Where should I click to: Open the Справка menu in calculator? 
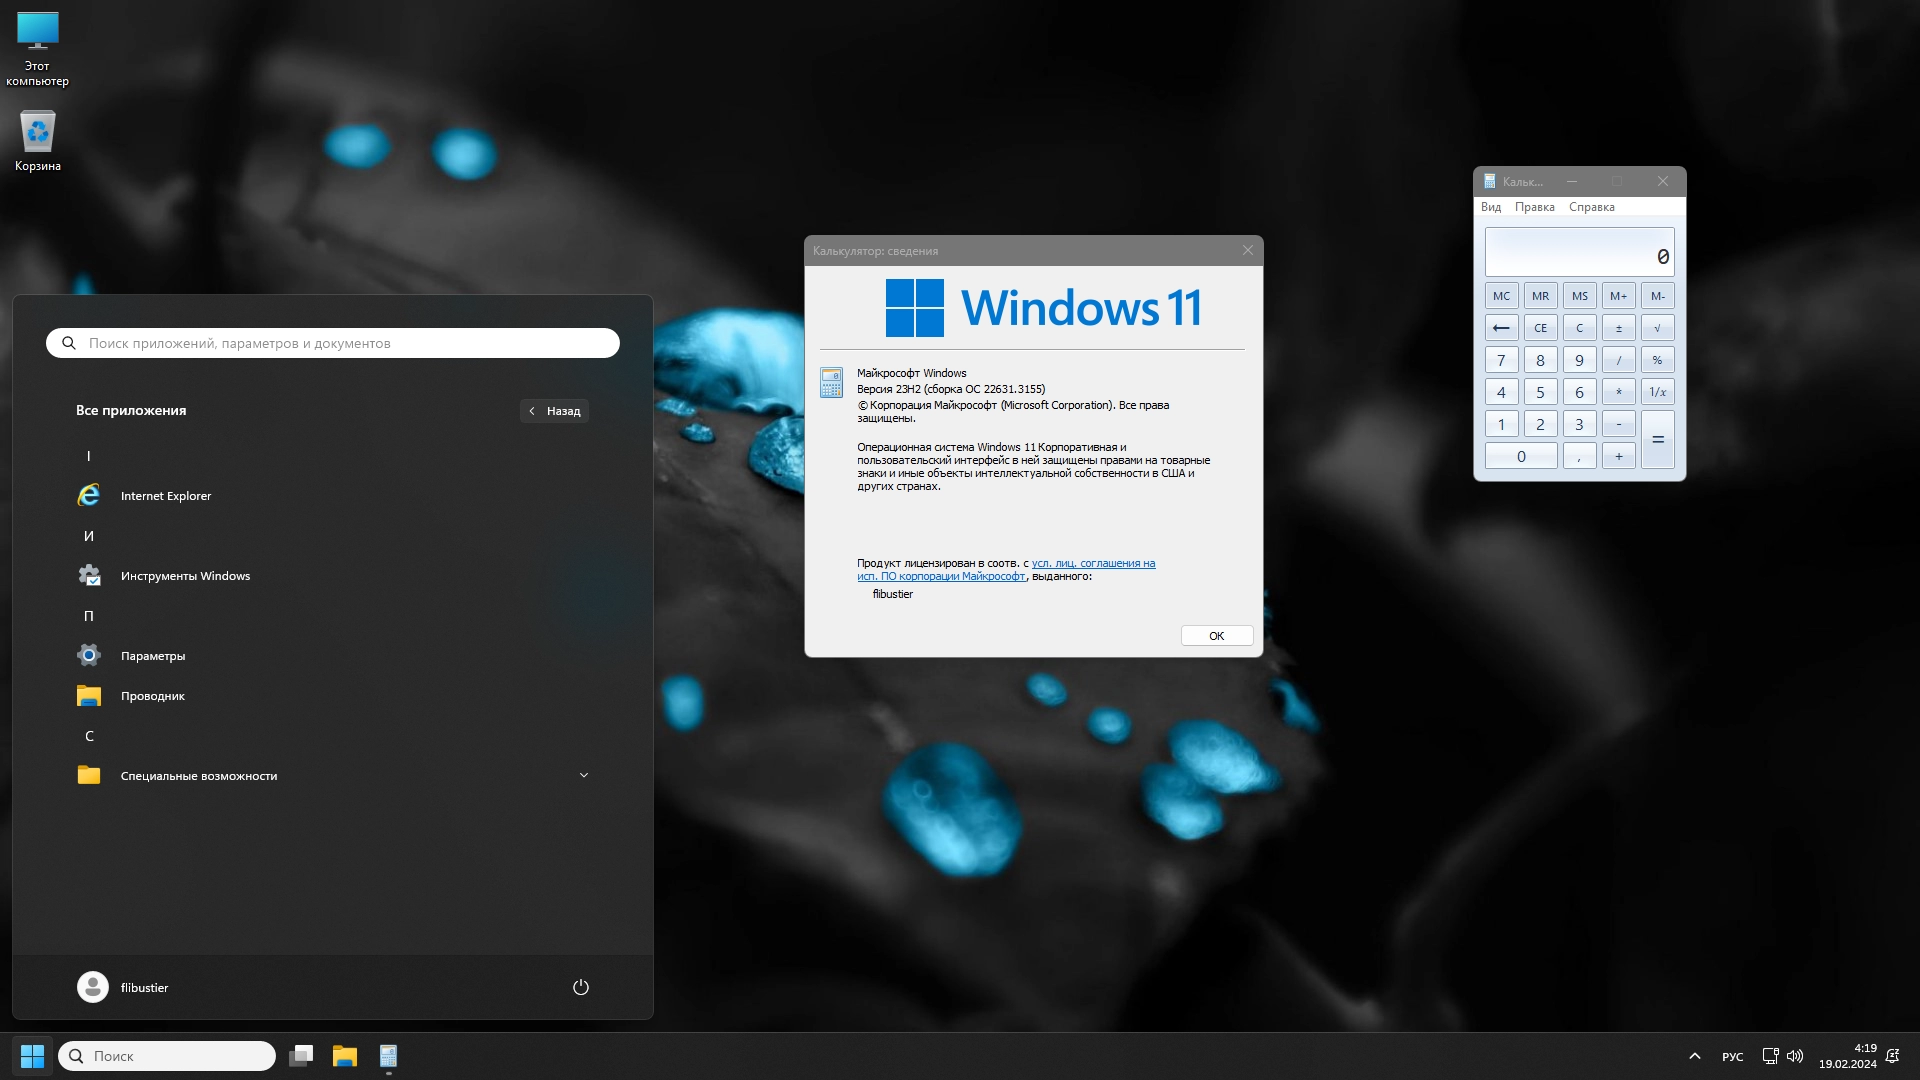coord(1591,207)
